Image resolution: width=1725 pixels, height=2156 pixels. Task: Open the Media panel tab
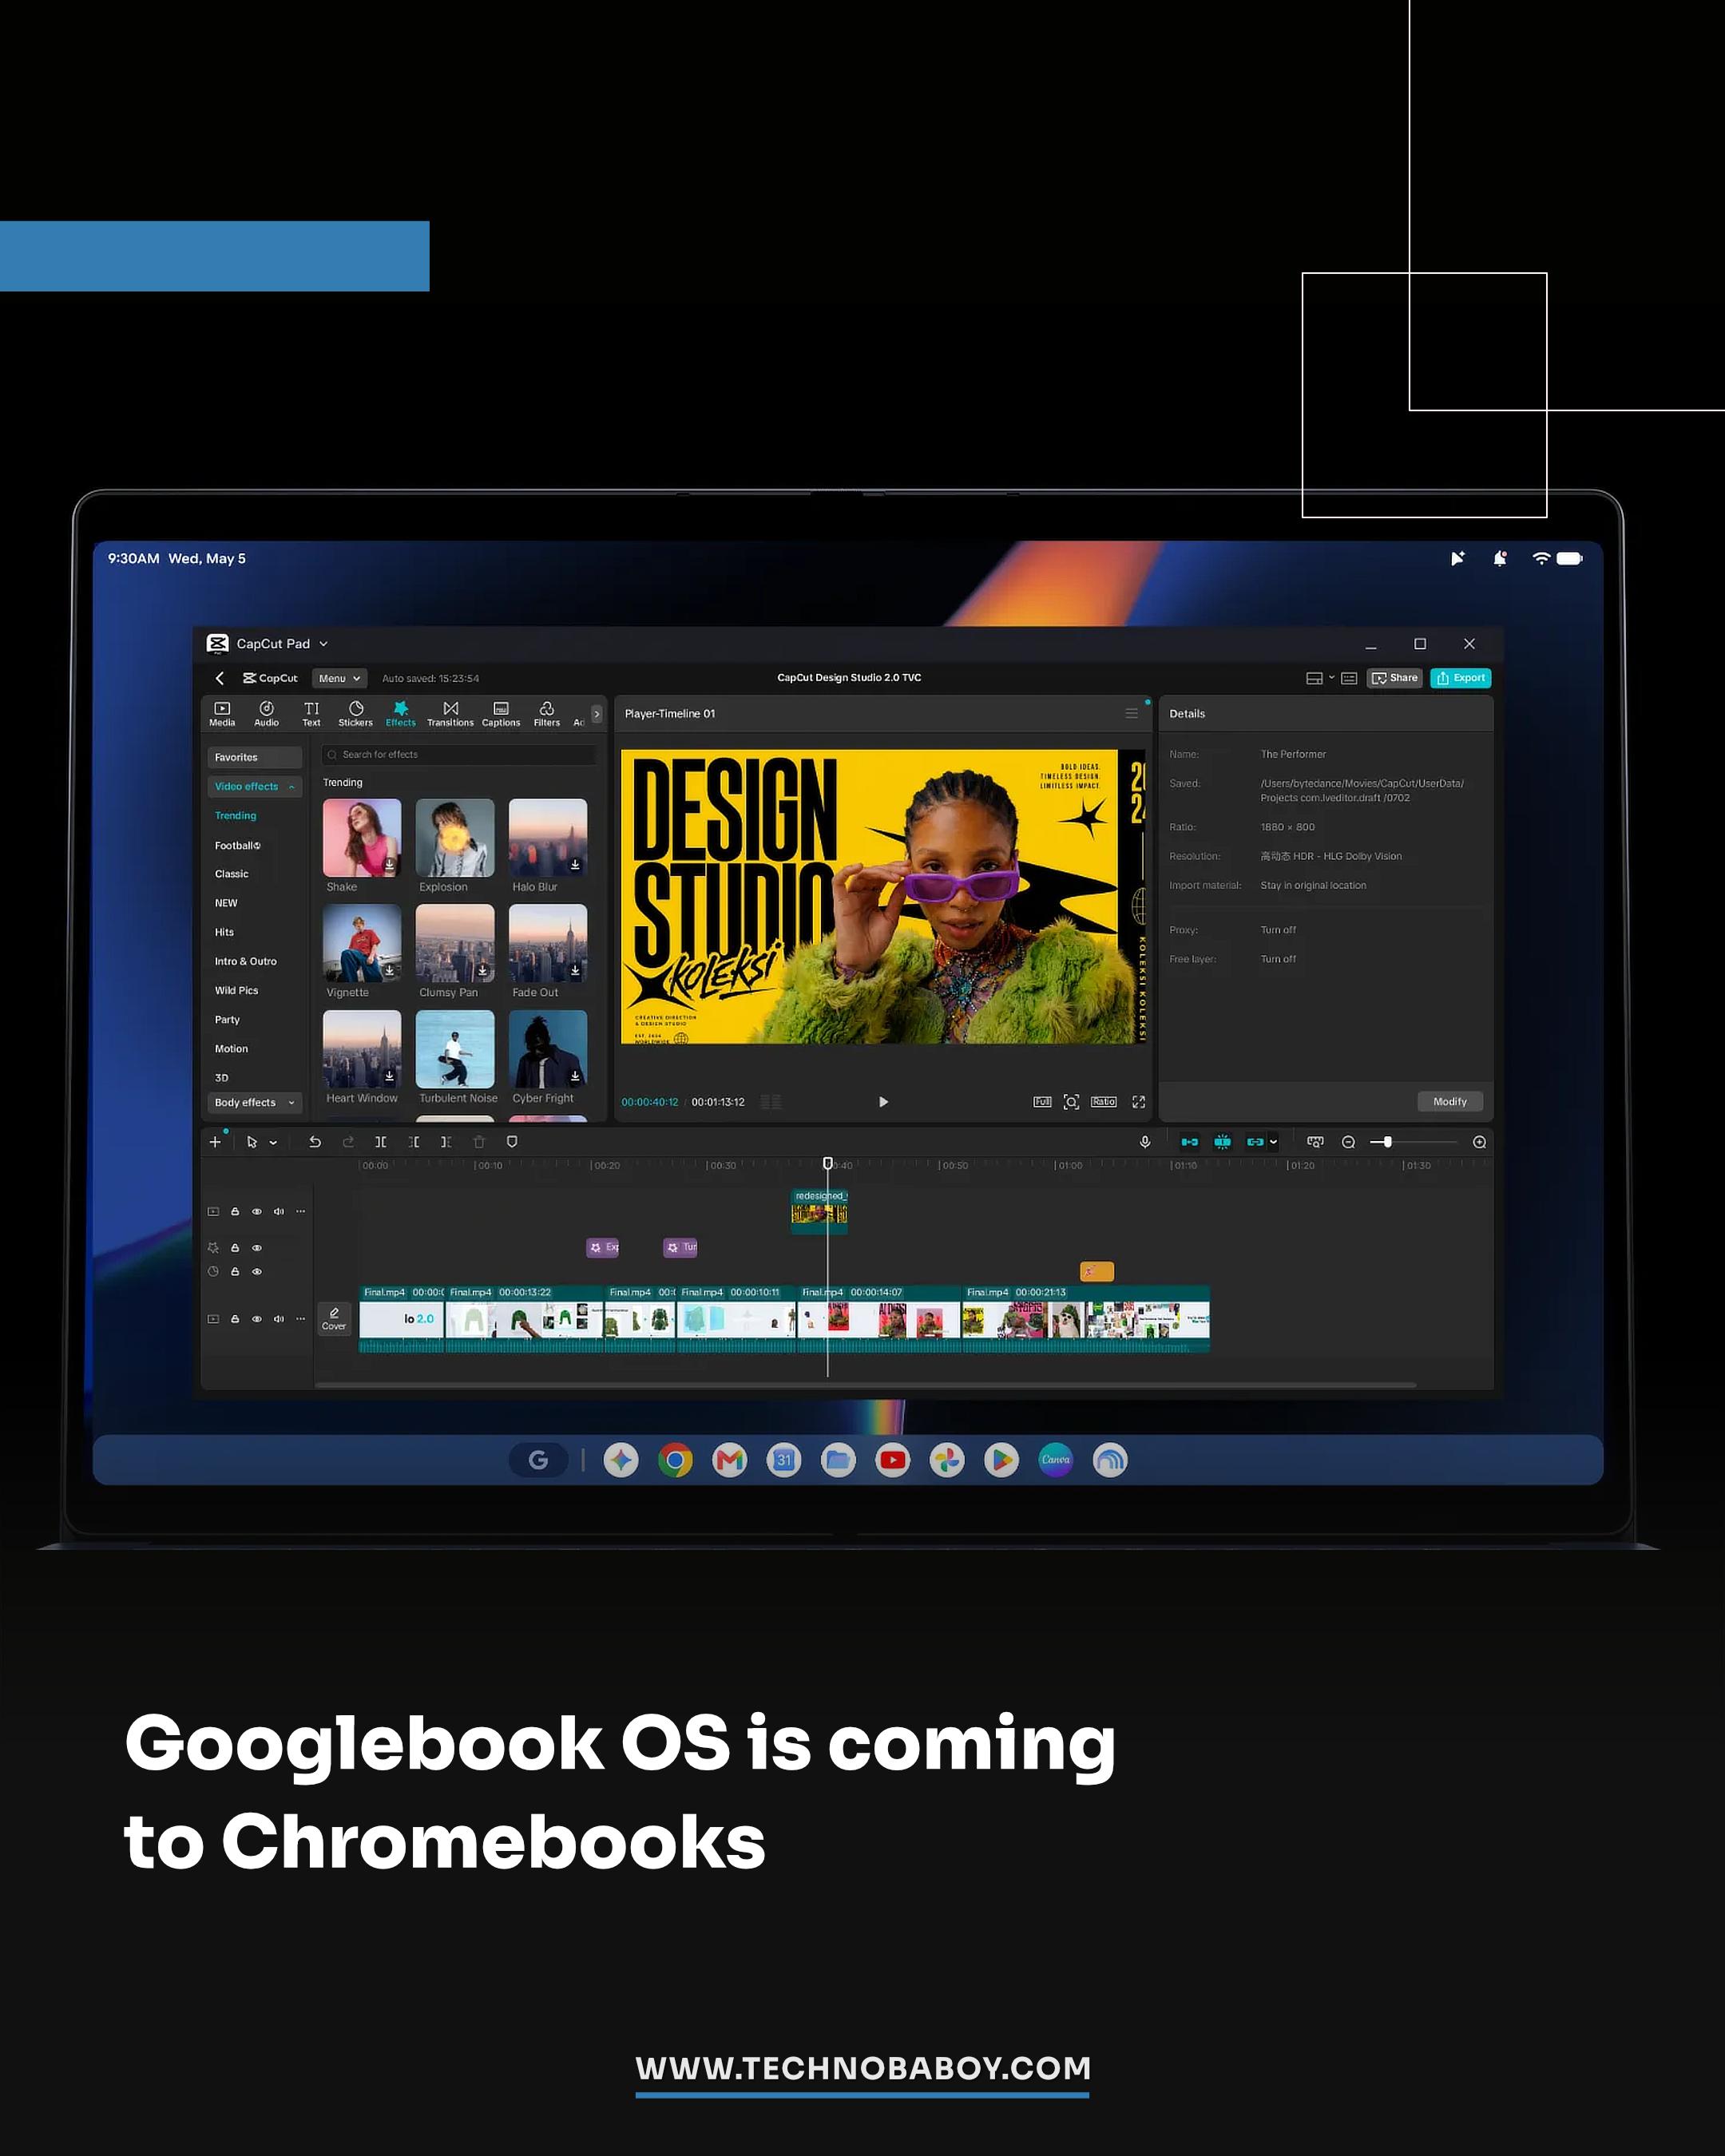coord(222,714)
